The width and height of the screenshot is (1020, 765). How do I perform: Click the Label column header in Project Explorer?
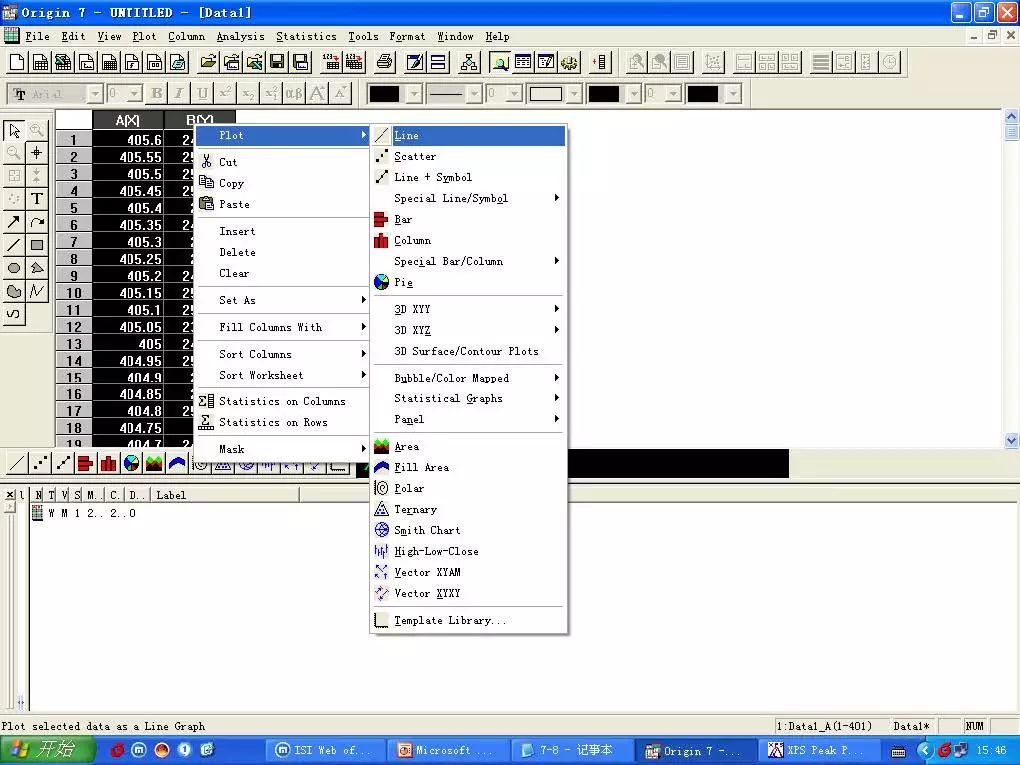[224, 495]
